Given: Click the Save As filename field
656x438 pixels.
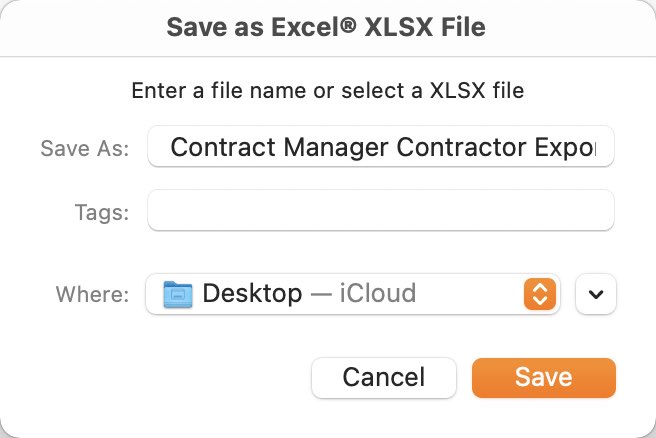Looking at the screenshot, I should (x=381, y=146).
